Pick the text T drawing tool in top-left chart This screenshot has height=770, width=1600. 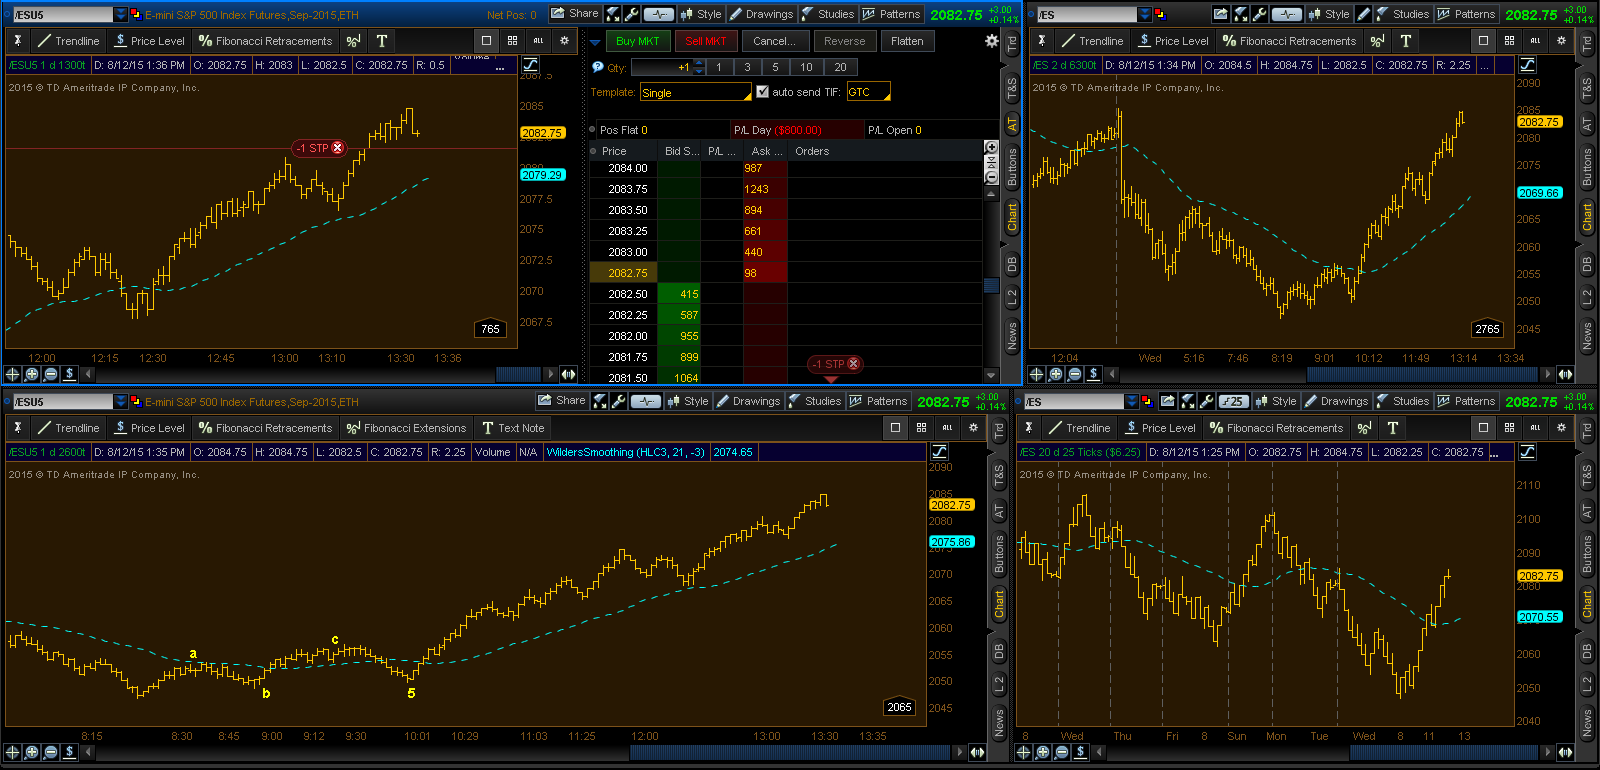coord(382,41)
